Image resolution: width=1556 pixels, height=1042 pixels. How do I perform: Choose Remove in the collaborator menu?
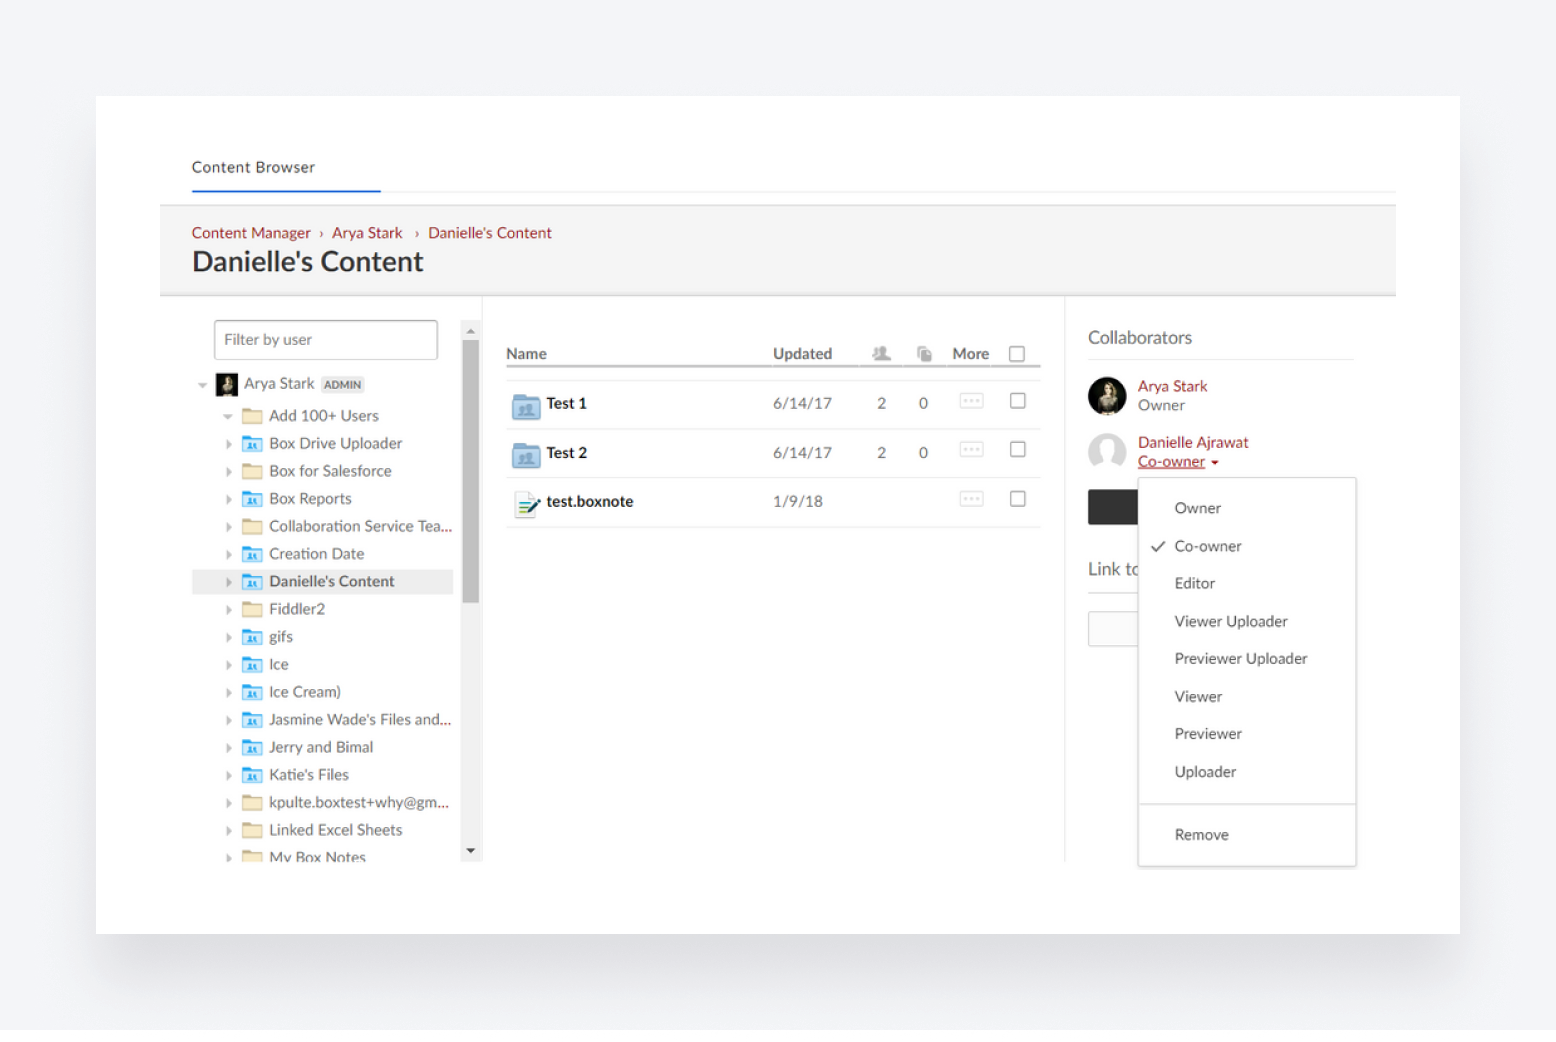tap(1201, 834)
